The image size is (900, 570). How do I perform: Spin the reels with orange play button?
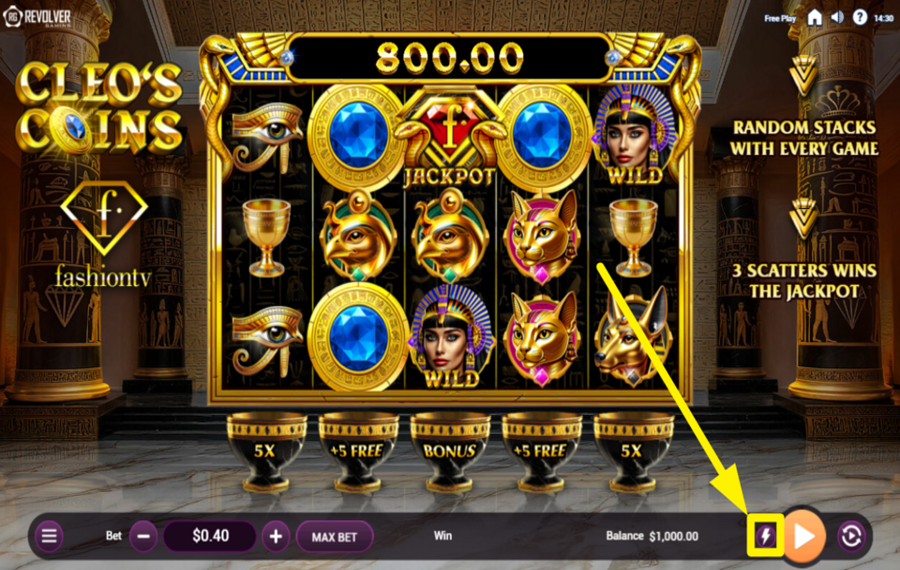point(804,536)
